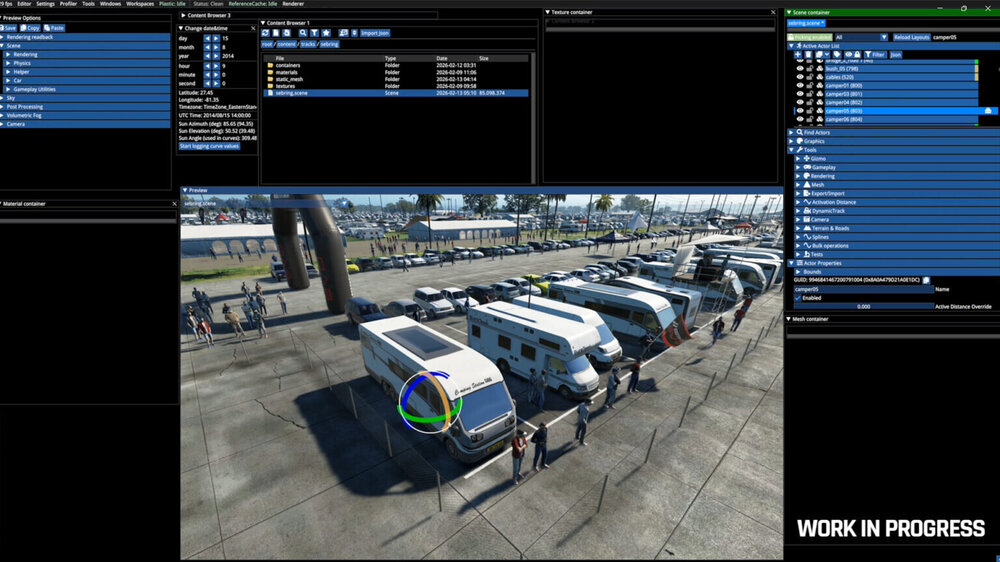
Task: Add a new actor with the plus icon
Action: 798,54
